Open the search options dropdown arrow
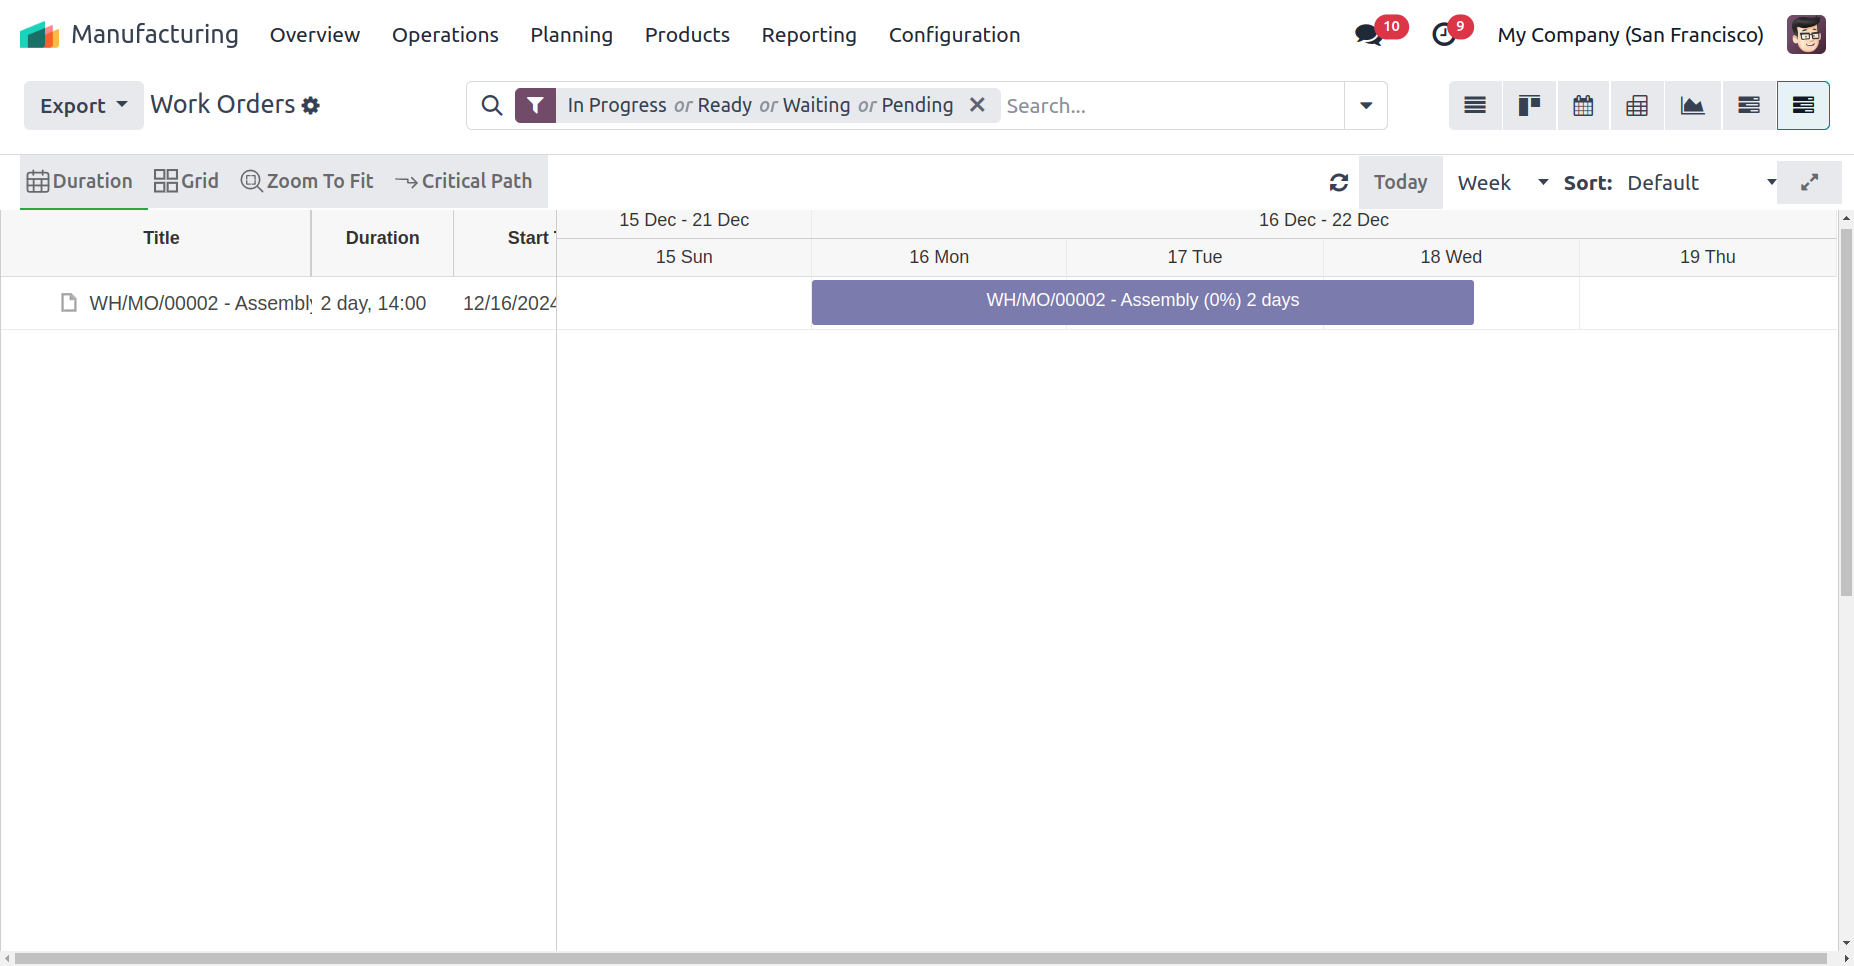The height and width of the screenshot is (966, 1854). coord(1366,106)
